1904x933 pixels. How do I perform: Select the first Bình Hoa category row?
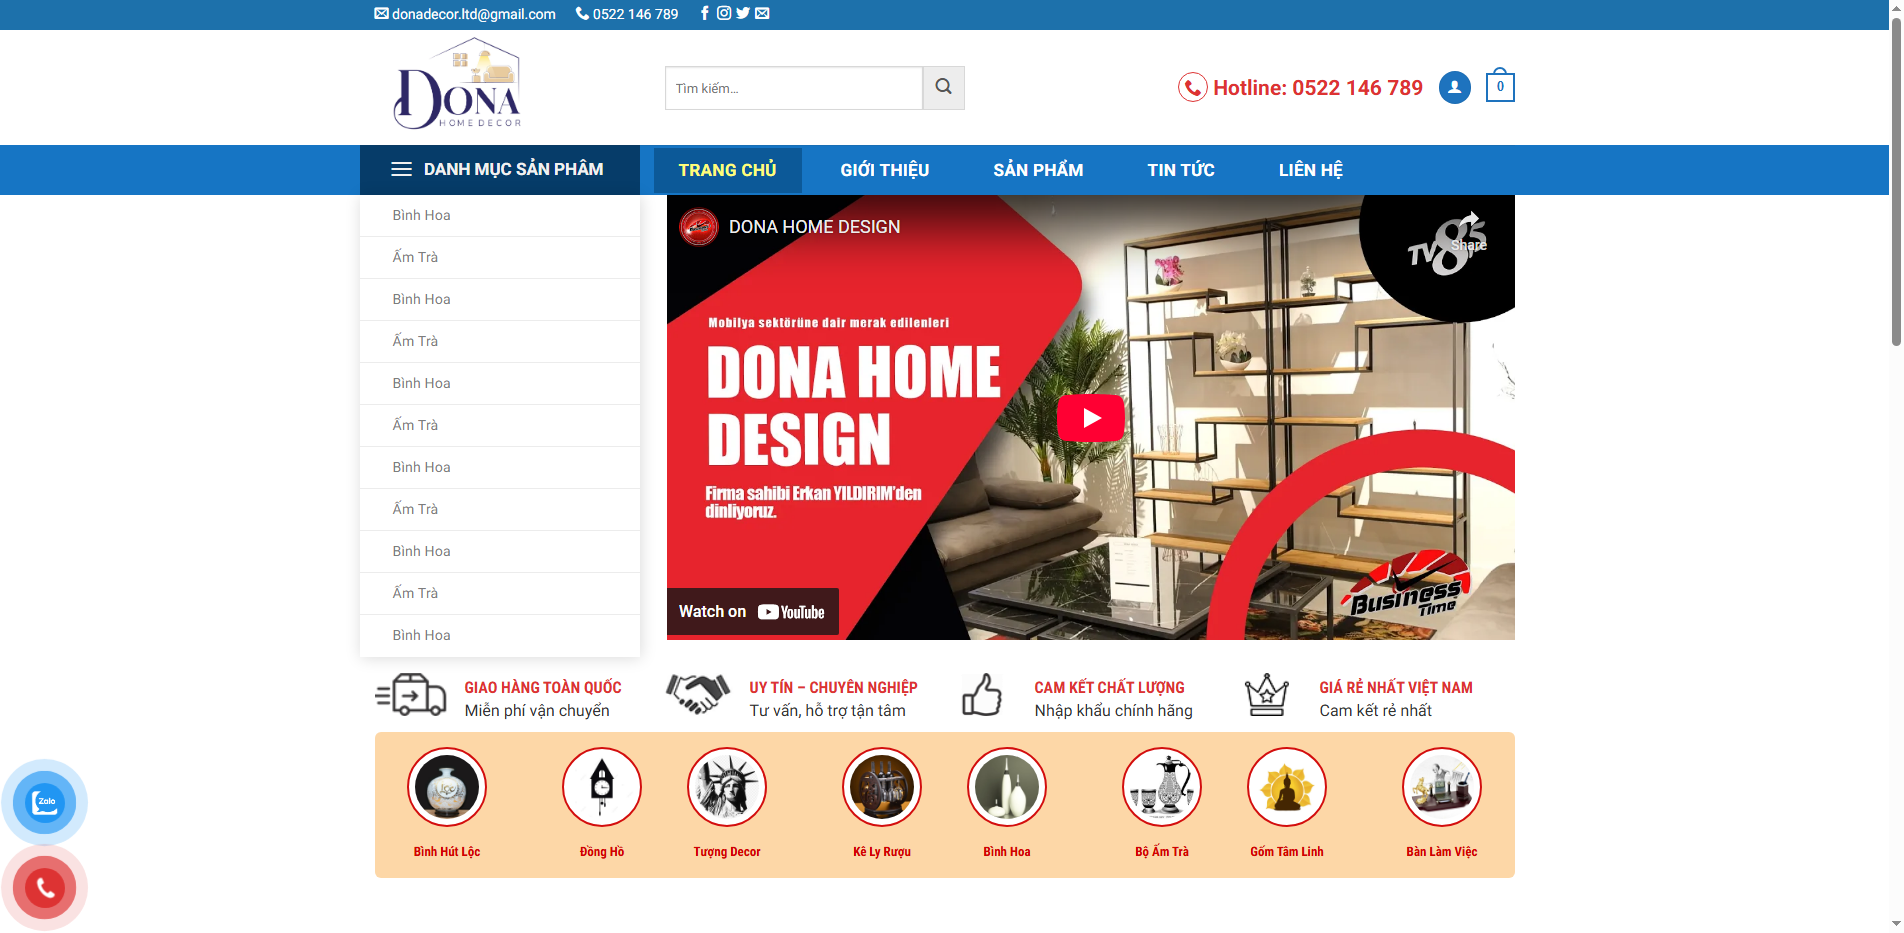pyautogui.click(x=500, y=215)
